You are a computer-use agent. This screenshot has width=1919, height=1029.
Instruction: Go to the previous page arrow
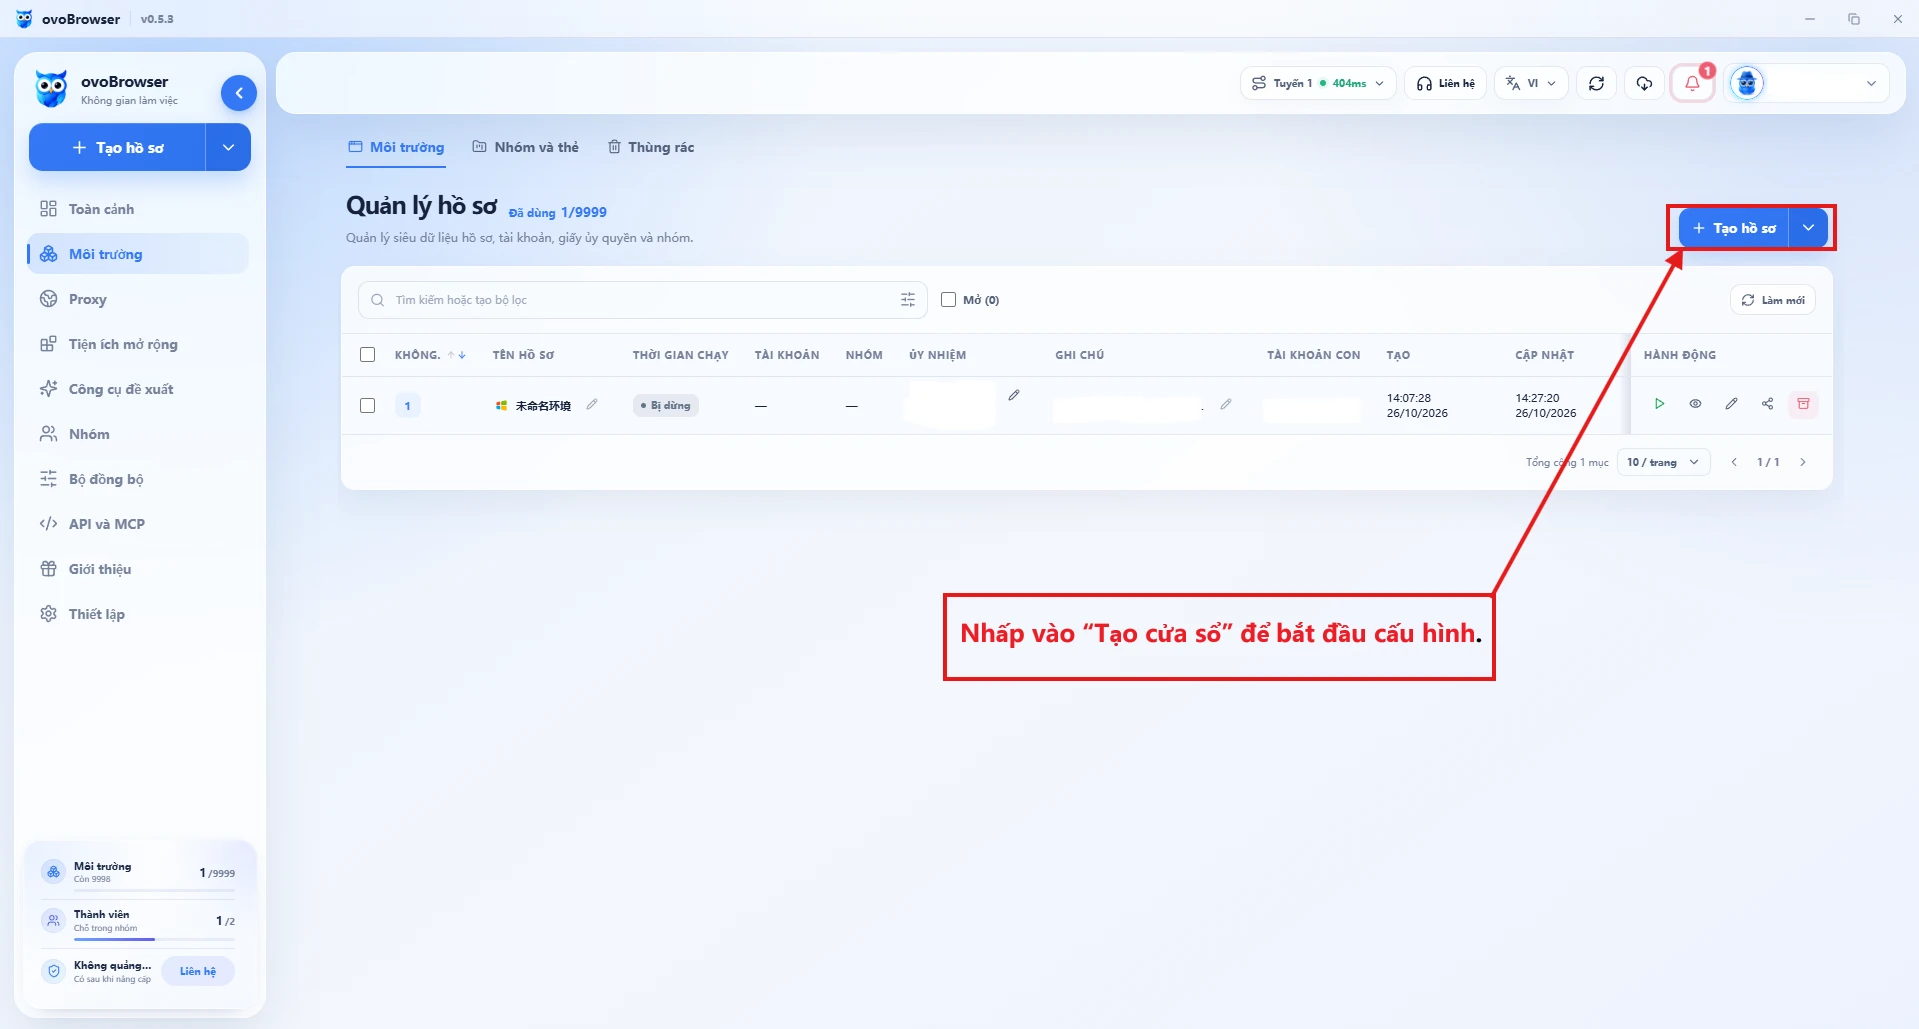[1734, 462]
